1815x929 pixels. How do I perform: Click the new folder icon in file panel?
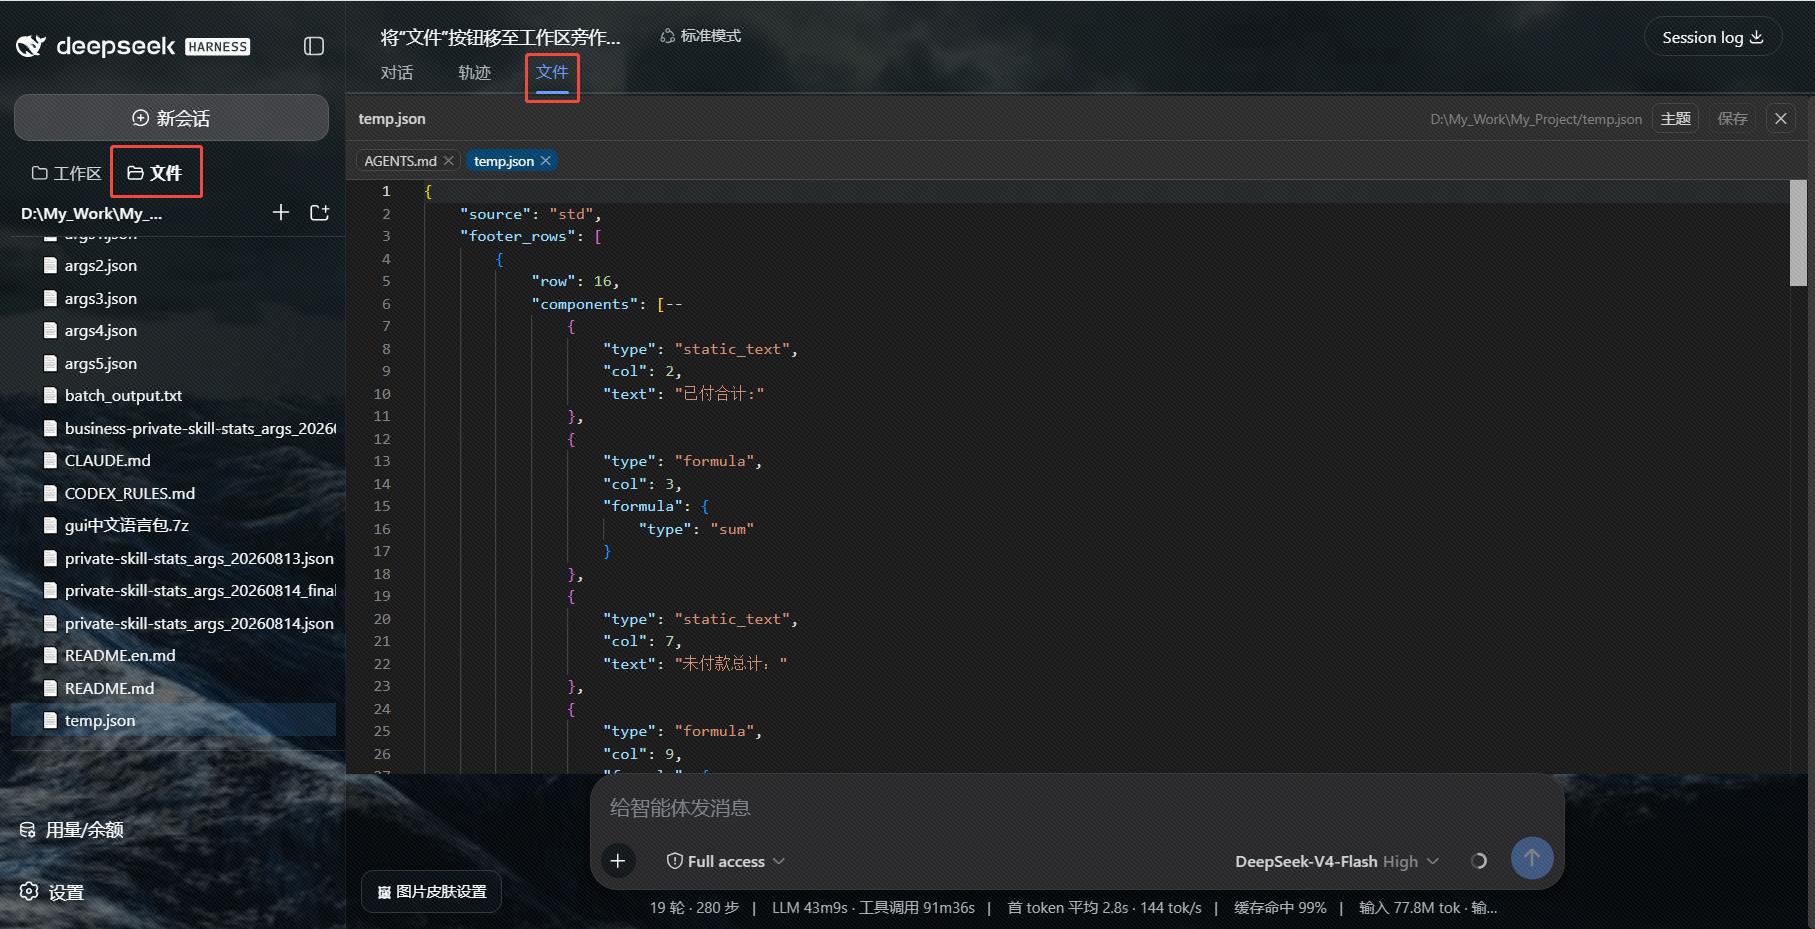click(x=320, y=212)
